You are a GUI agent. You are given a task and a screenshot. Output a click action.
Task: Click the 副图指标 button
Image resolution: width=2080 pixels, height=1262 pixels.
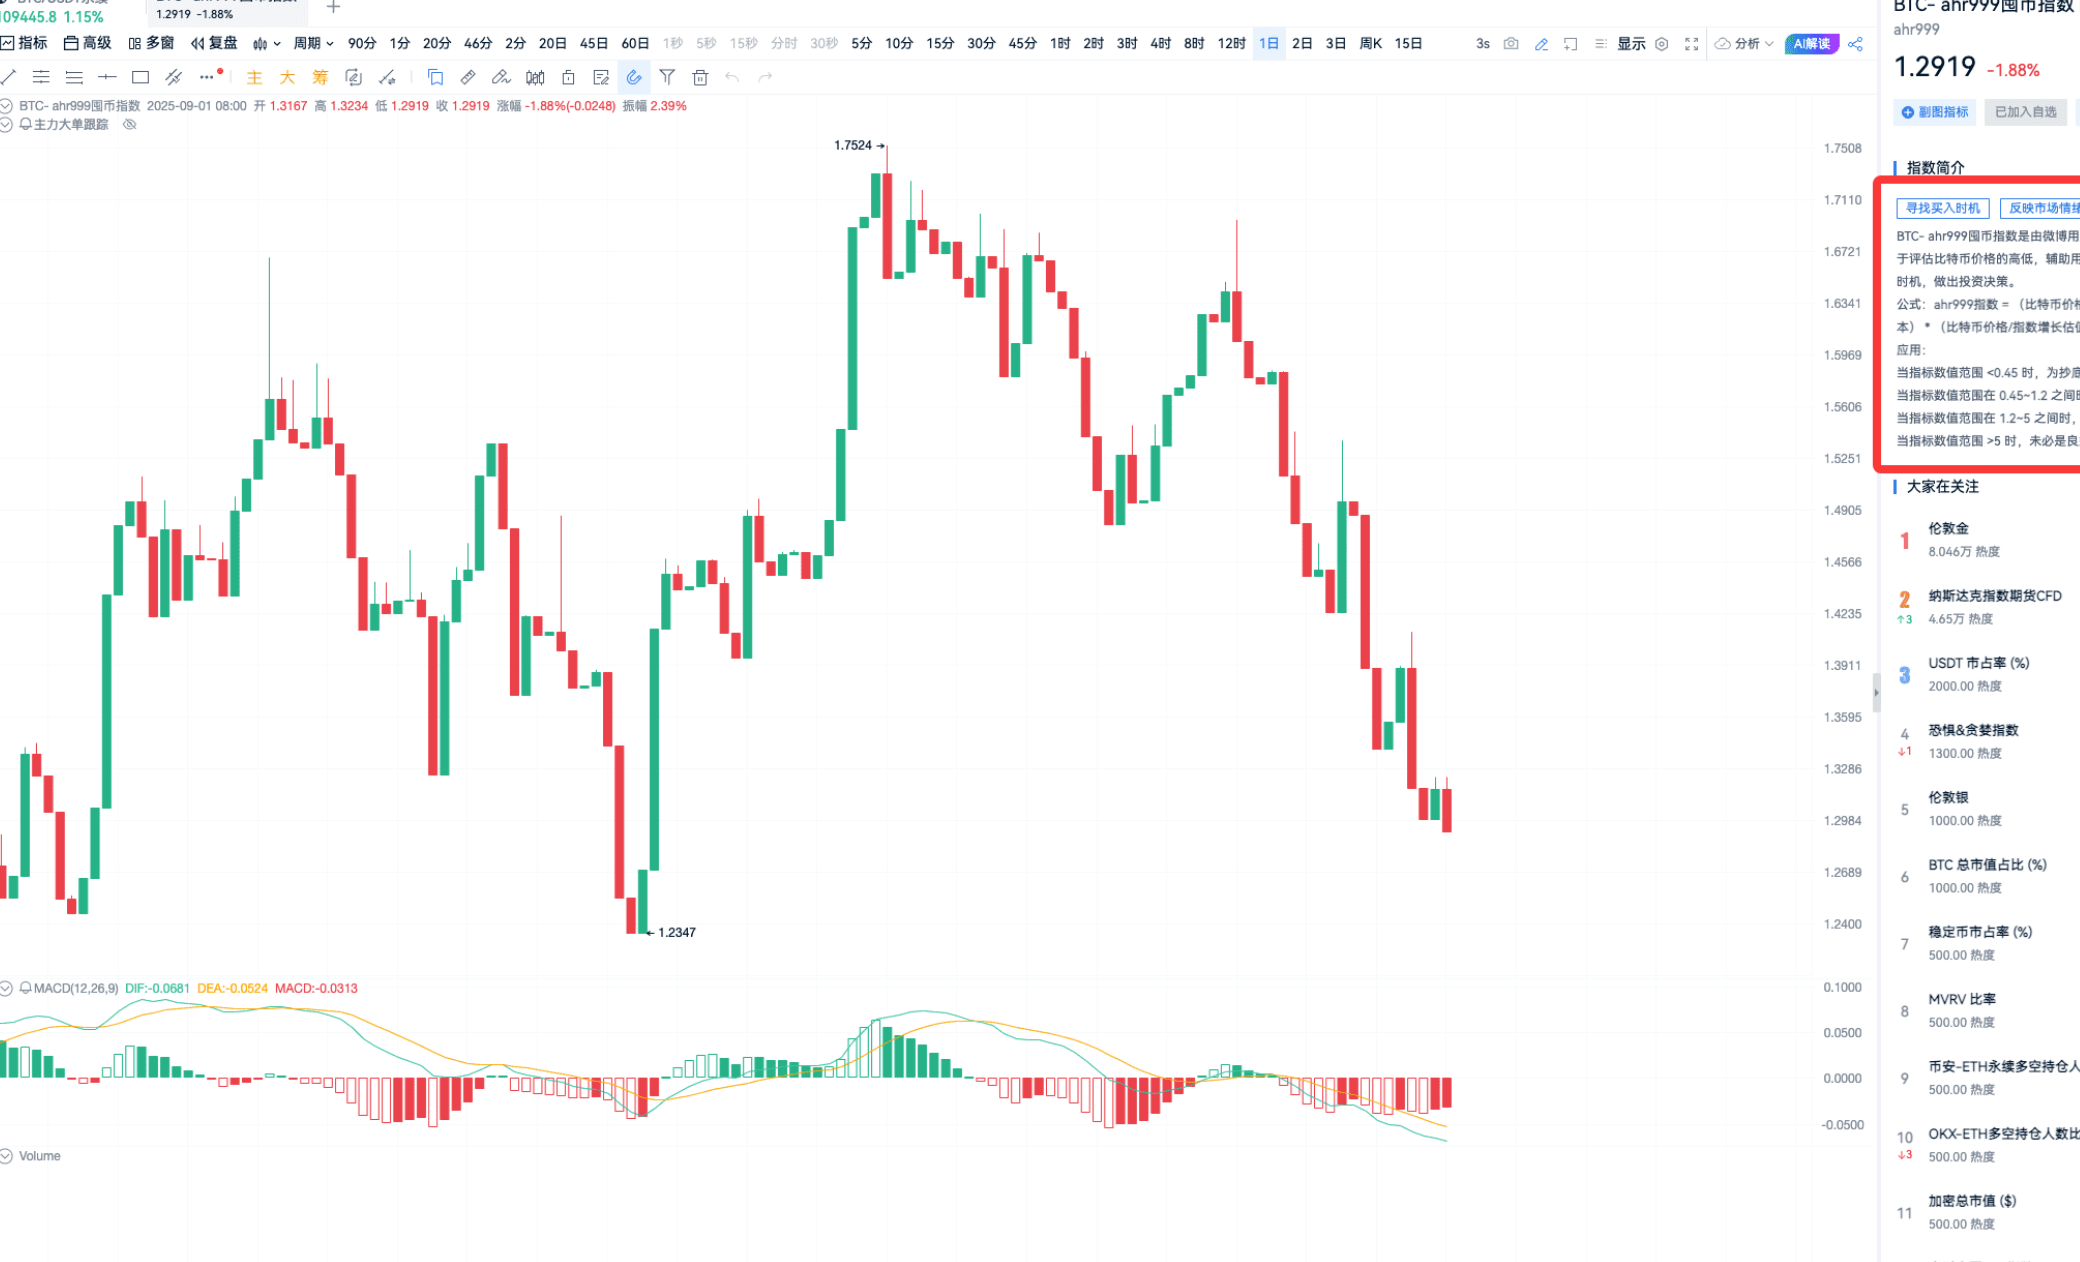point(1935,112)
